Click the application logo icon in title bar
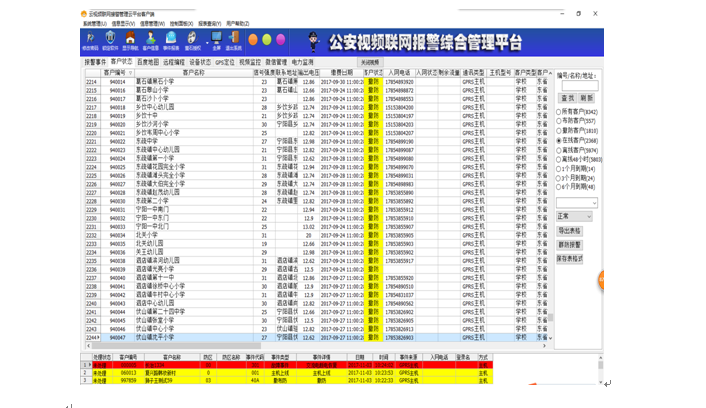 (x=84, y=14)
